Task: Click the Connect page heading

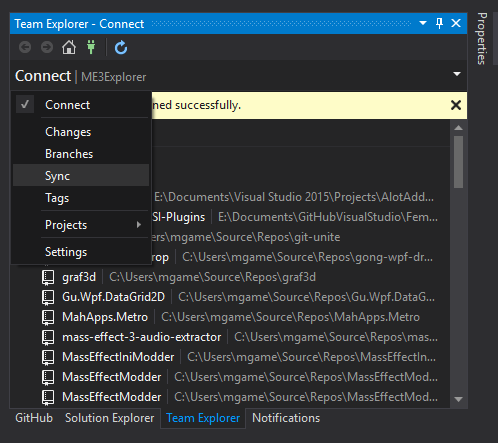Action: pos(43,76)
